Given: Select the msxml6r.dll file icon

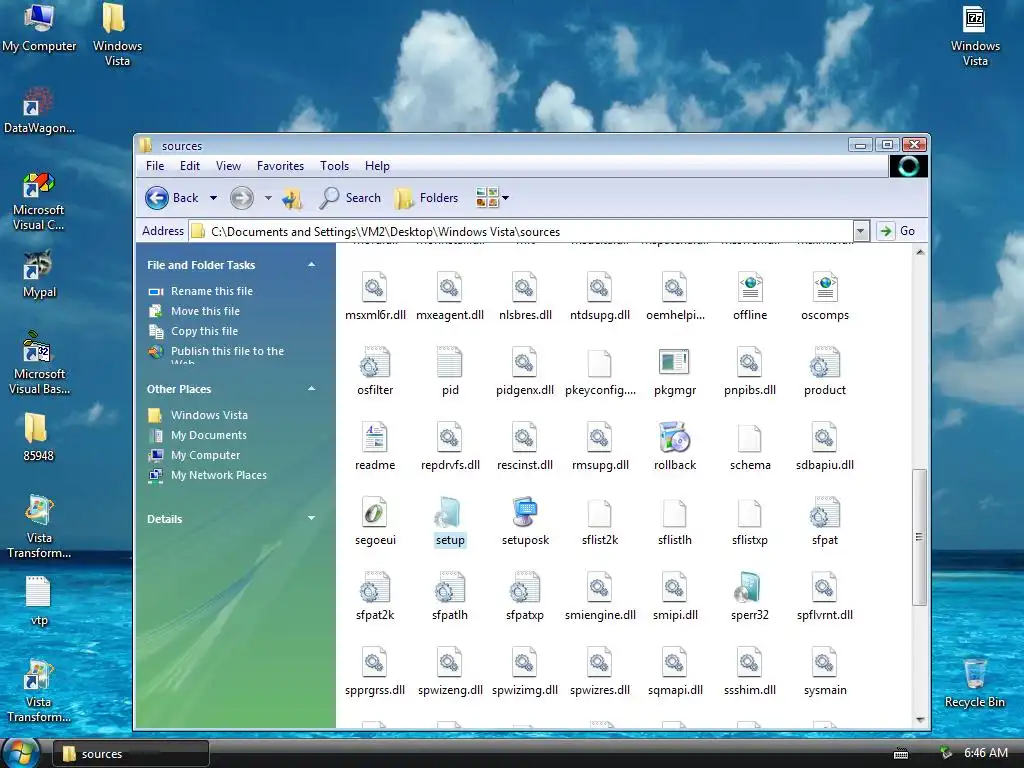Looking at the screenshot, I should 375,287.
